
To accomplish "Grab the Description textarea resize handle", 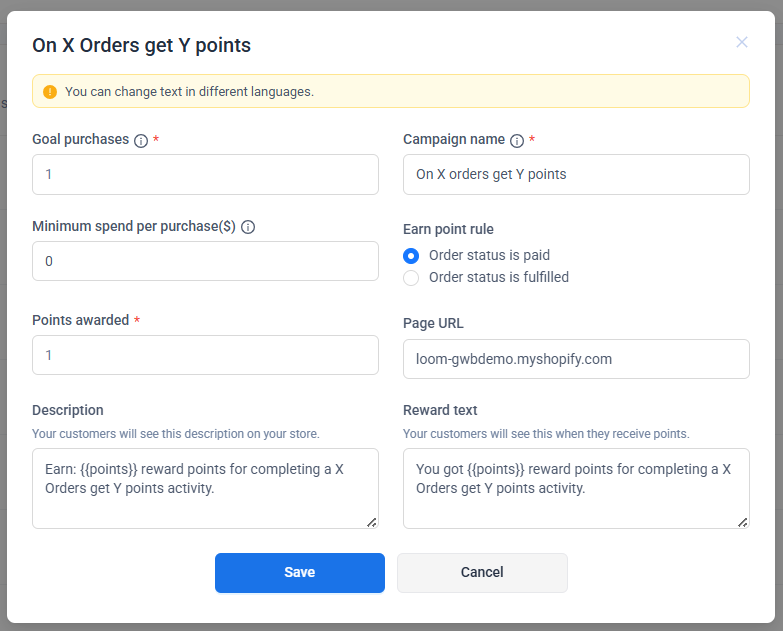I will click(x=372, y=521).
